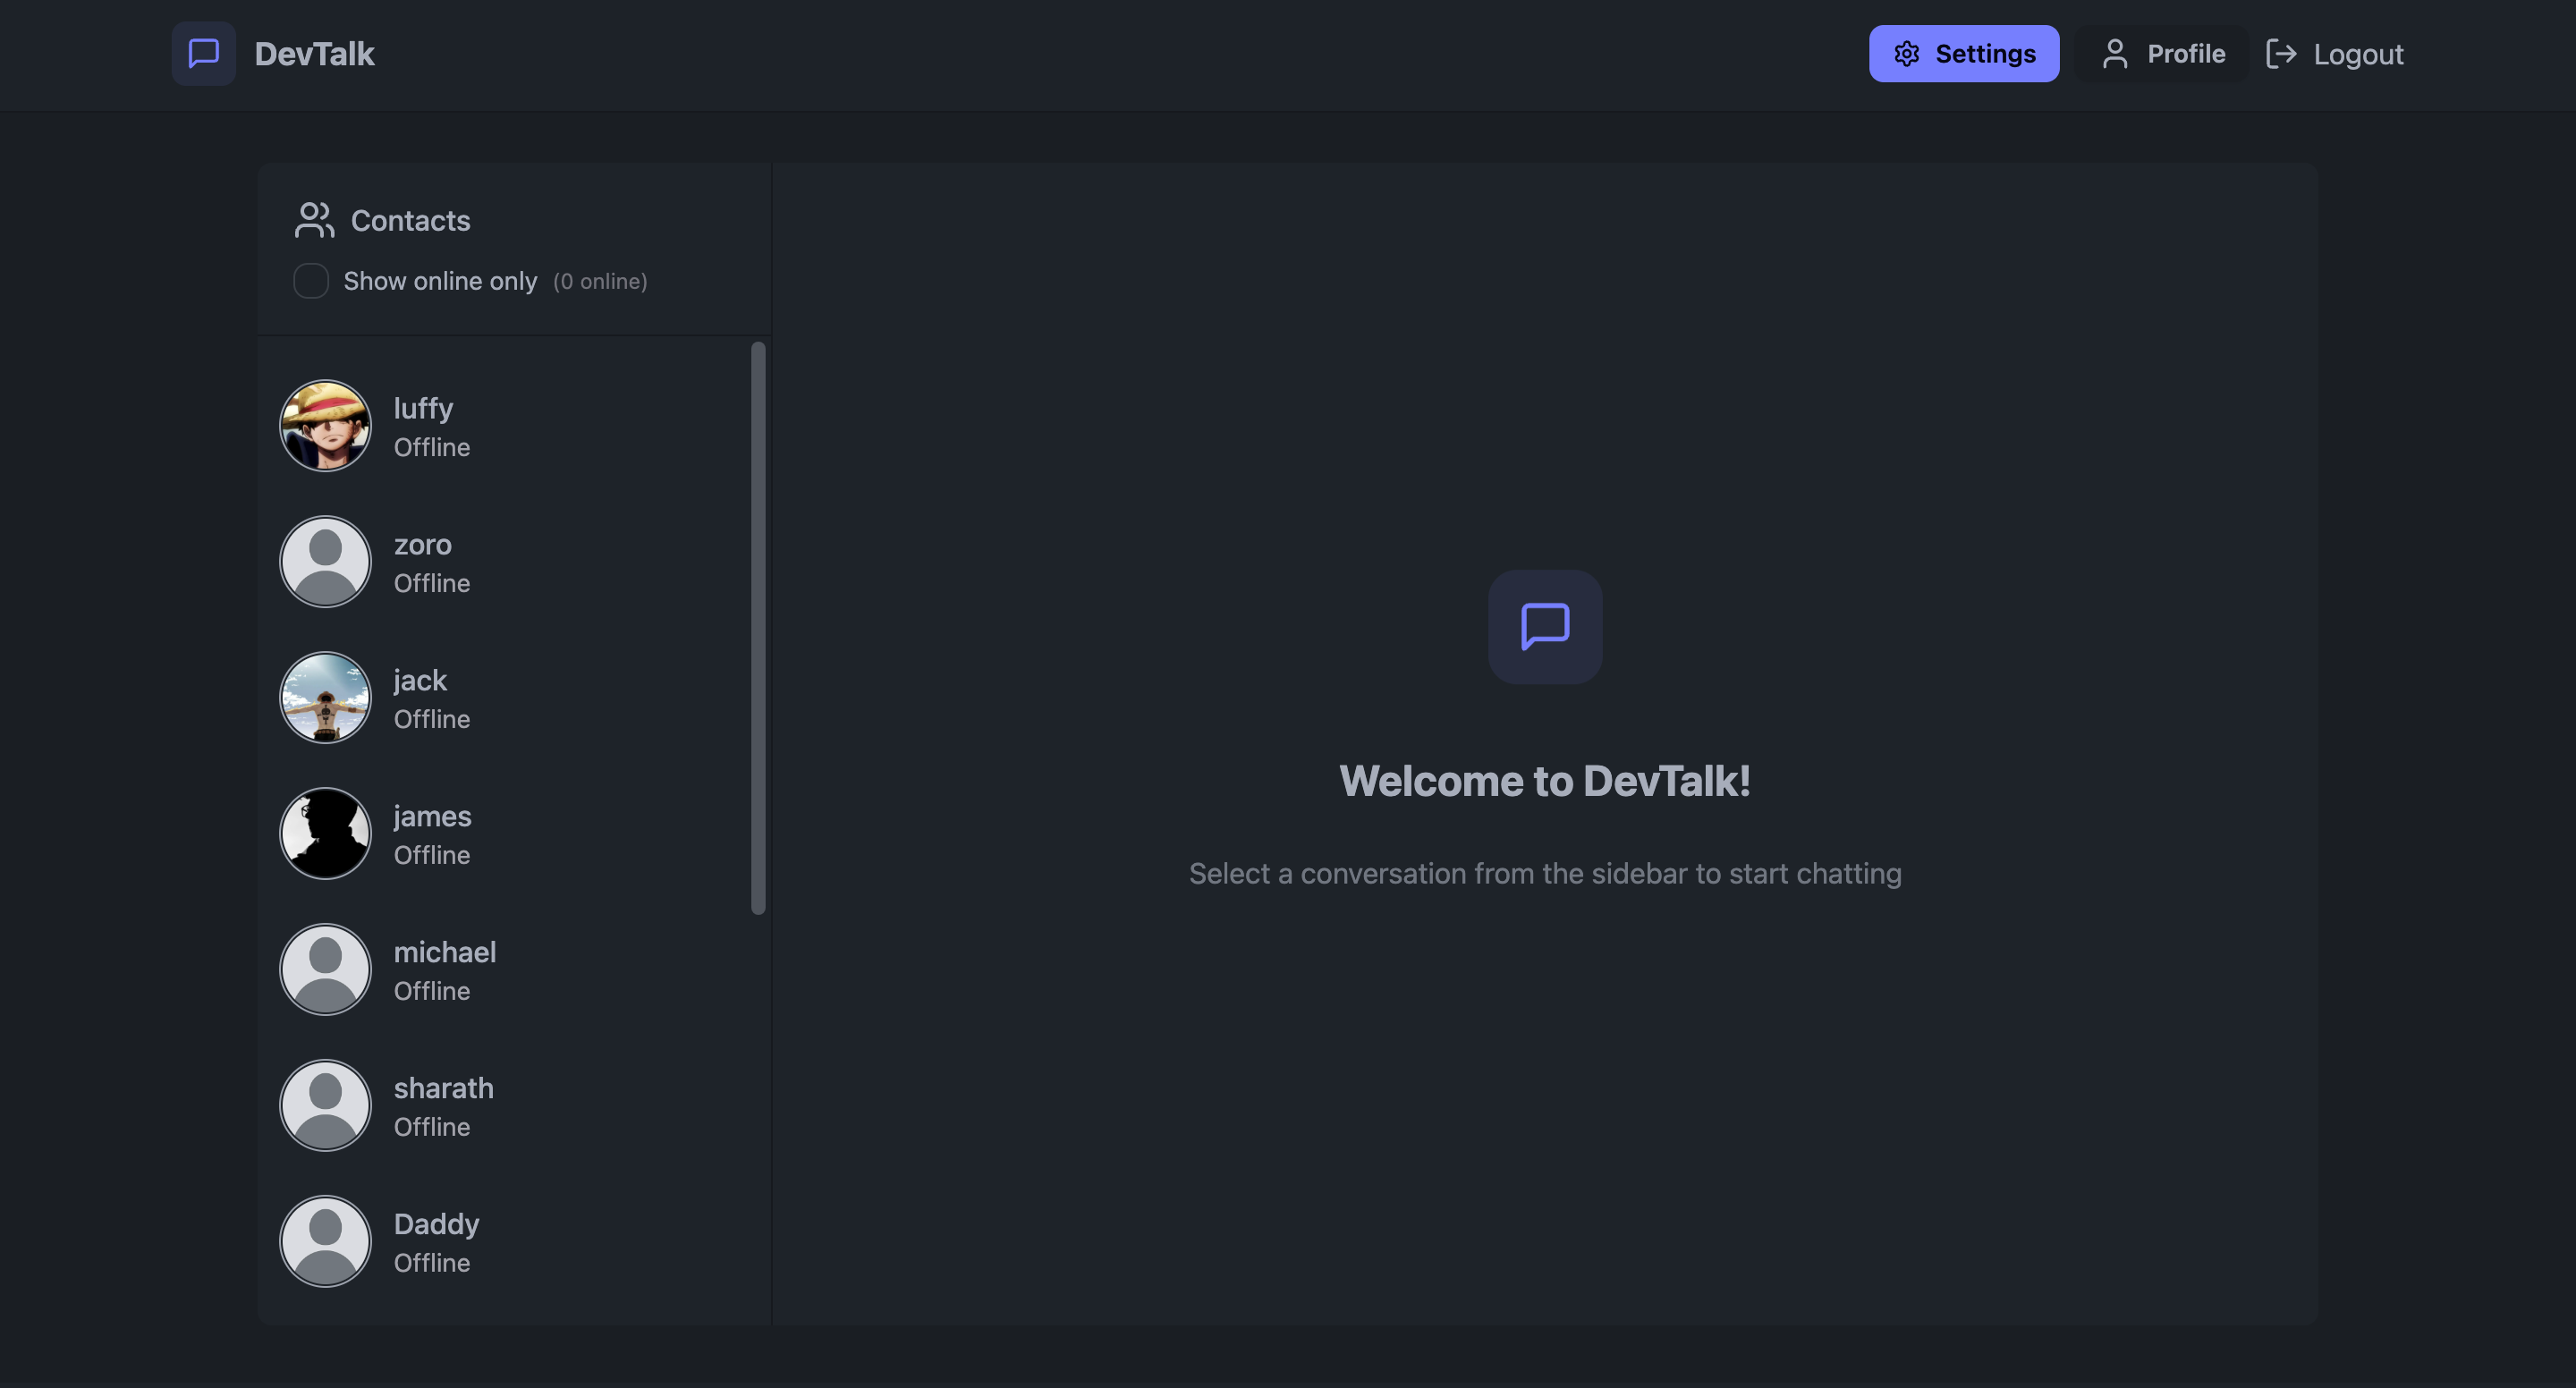
Task: Log out of DevTalk
Action: [2335, 53]
